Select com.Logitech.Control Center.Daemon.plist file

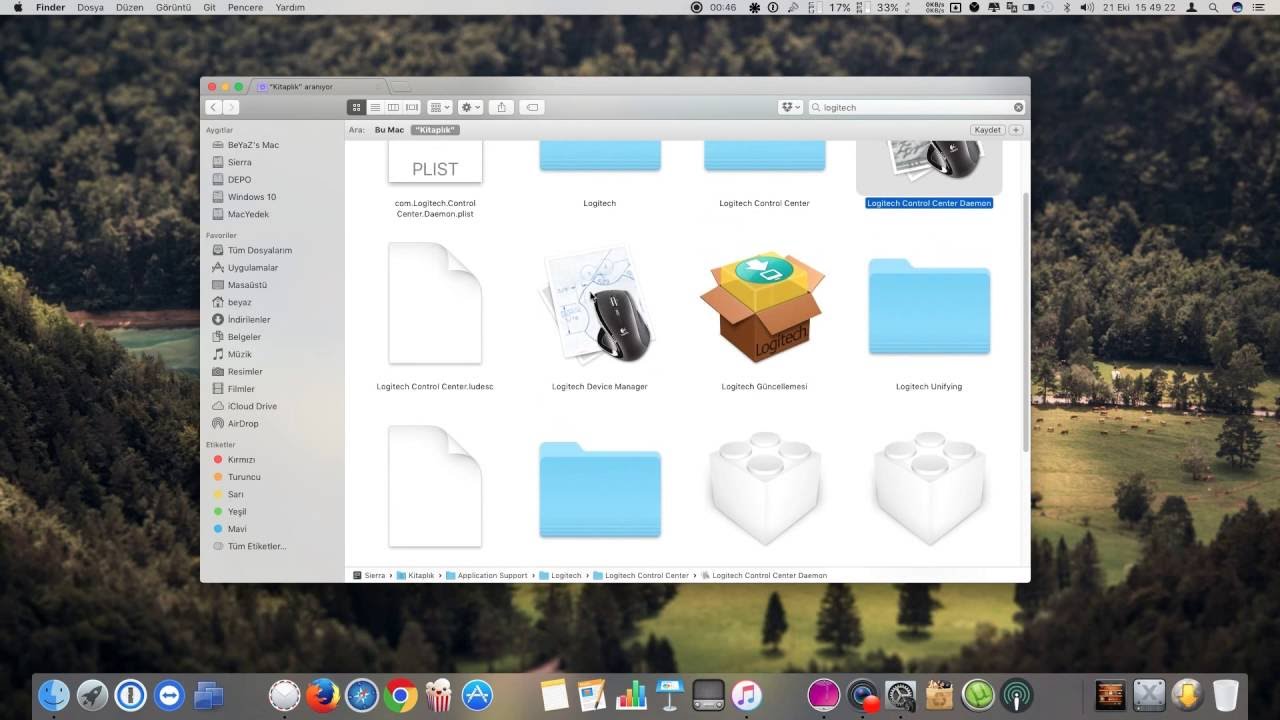pos(435,161)
